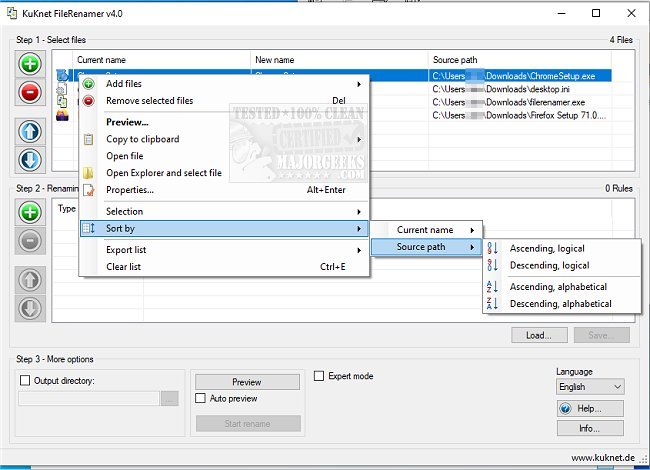Screen dimensions: 650x470
Task: Expand the Selection submenu arrow
Action: (x=359, y=212)
